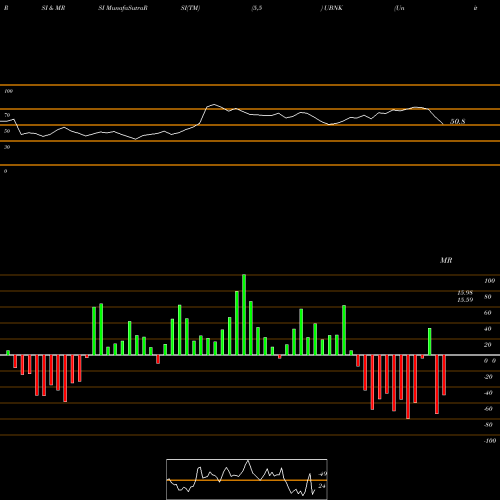Image resolution: width=500 pixels, height=500 pixels.
Task: Select the 15.98 value beside histogram
Action: [465, 293]
